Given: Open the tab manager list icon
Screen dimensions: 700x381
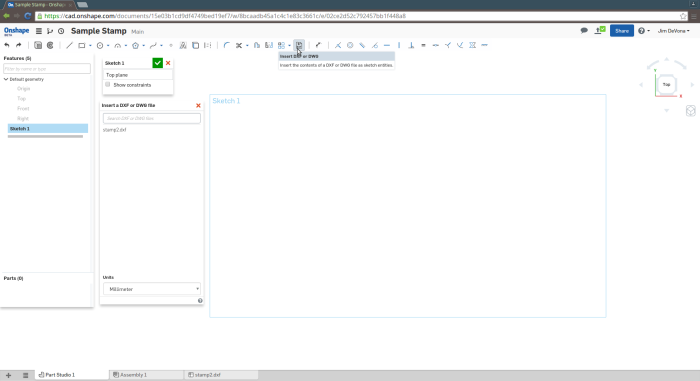Looking at the screenshot, I should [x=25, y=375].
